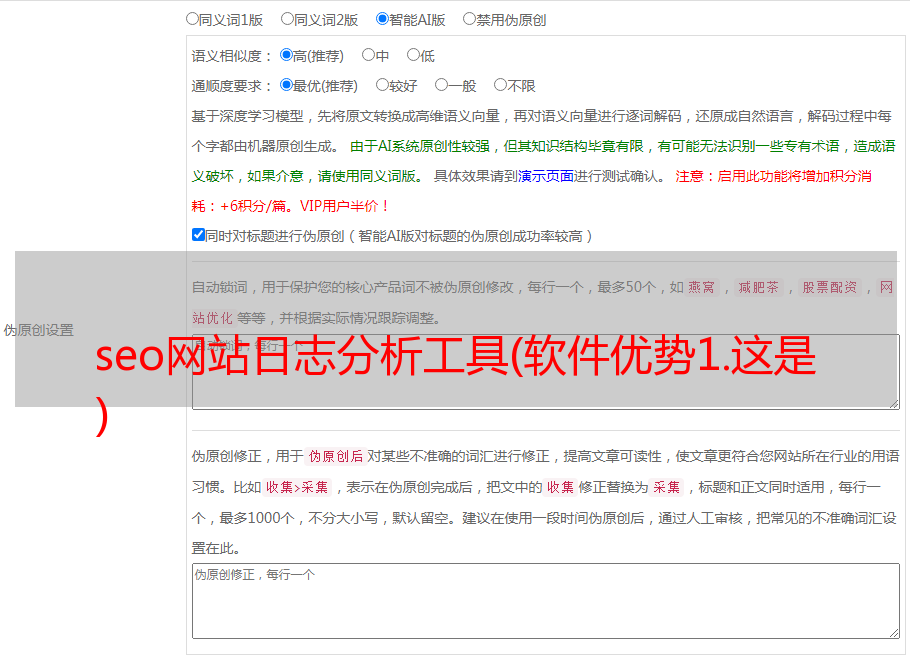
Task: Set 语义相似度 to 低
Action: coord(413,55)
